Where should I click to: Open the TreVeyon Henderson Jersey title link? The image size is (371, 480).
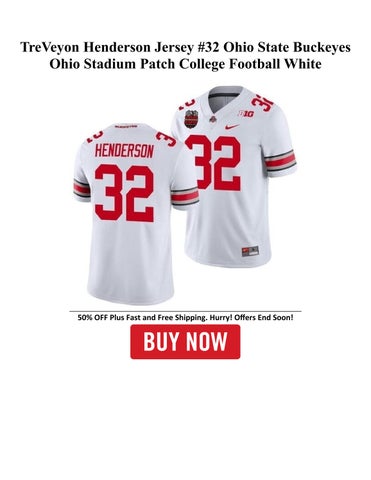tap(185, 55)
